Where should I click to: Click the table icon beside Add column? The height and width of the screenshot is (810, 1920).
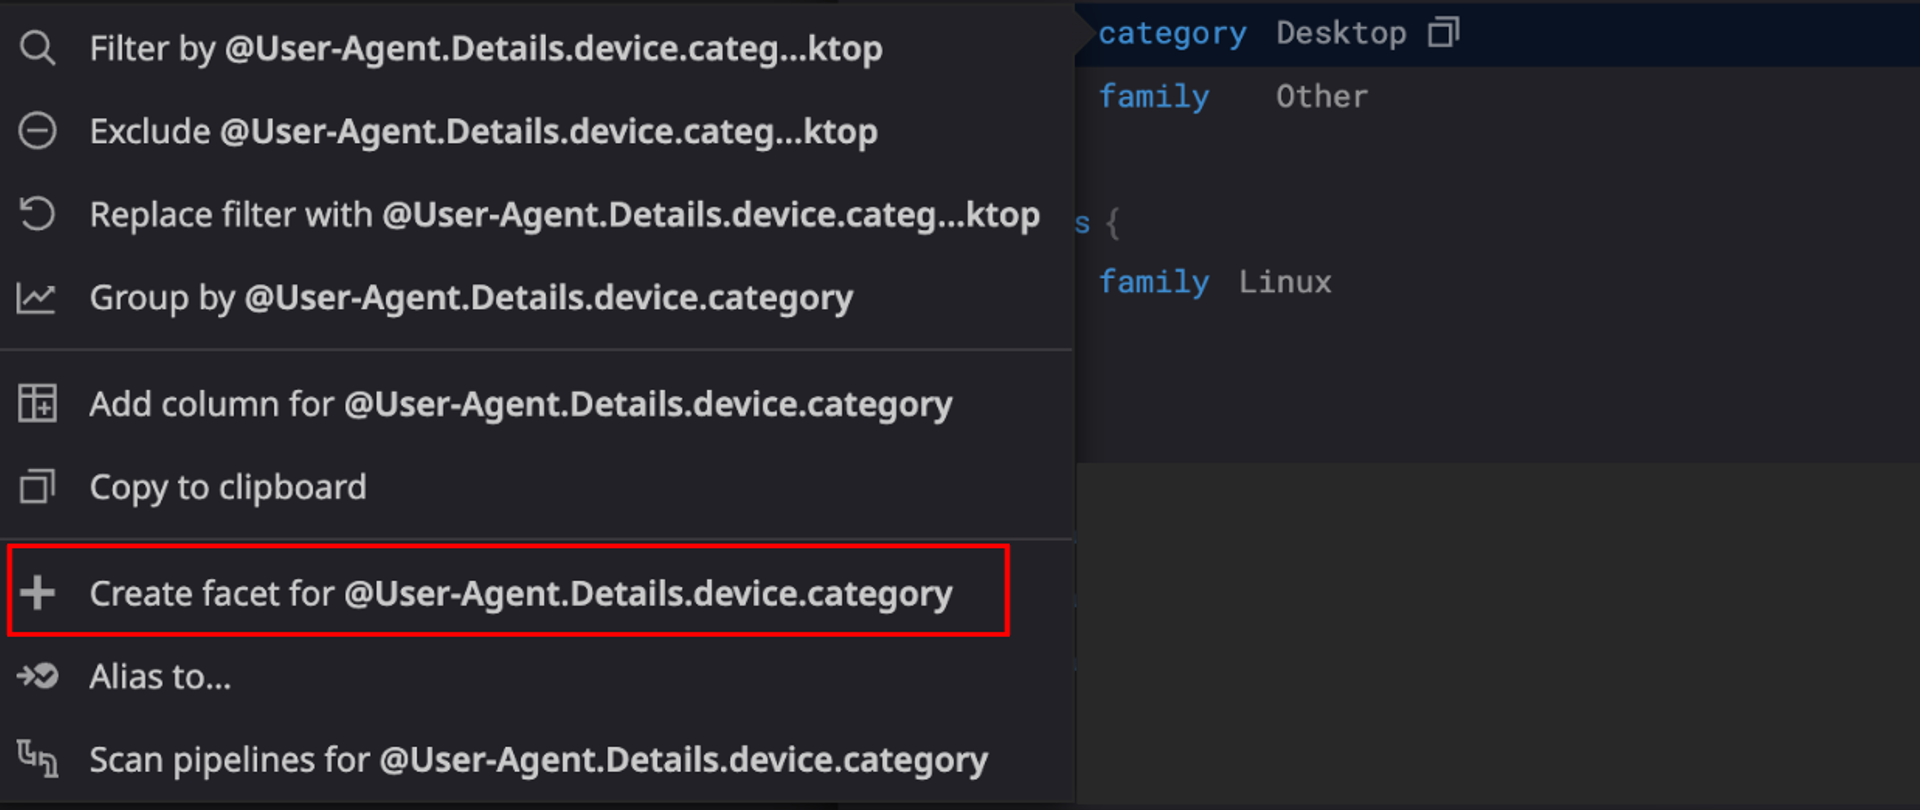(x=38, y=403)
